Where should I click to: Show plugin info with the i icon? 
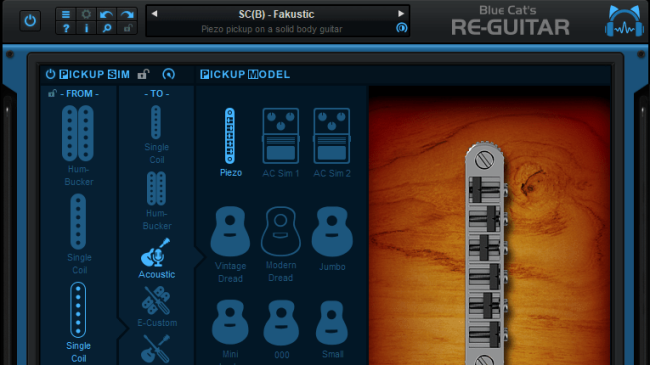tap(86, 28)
